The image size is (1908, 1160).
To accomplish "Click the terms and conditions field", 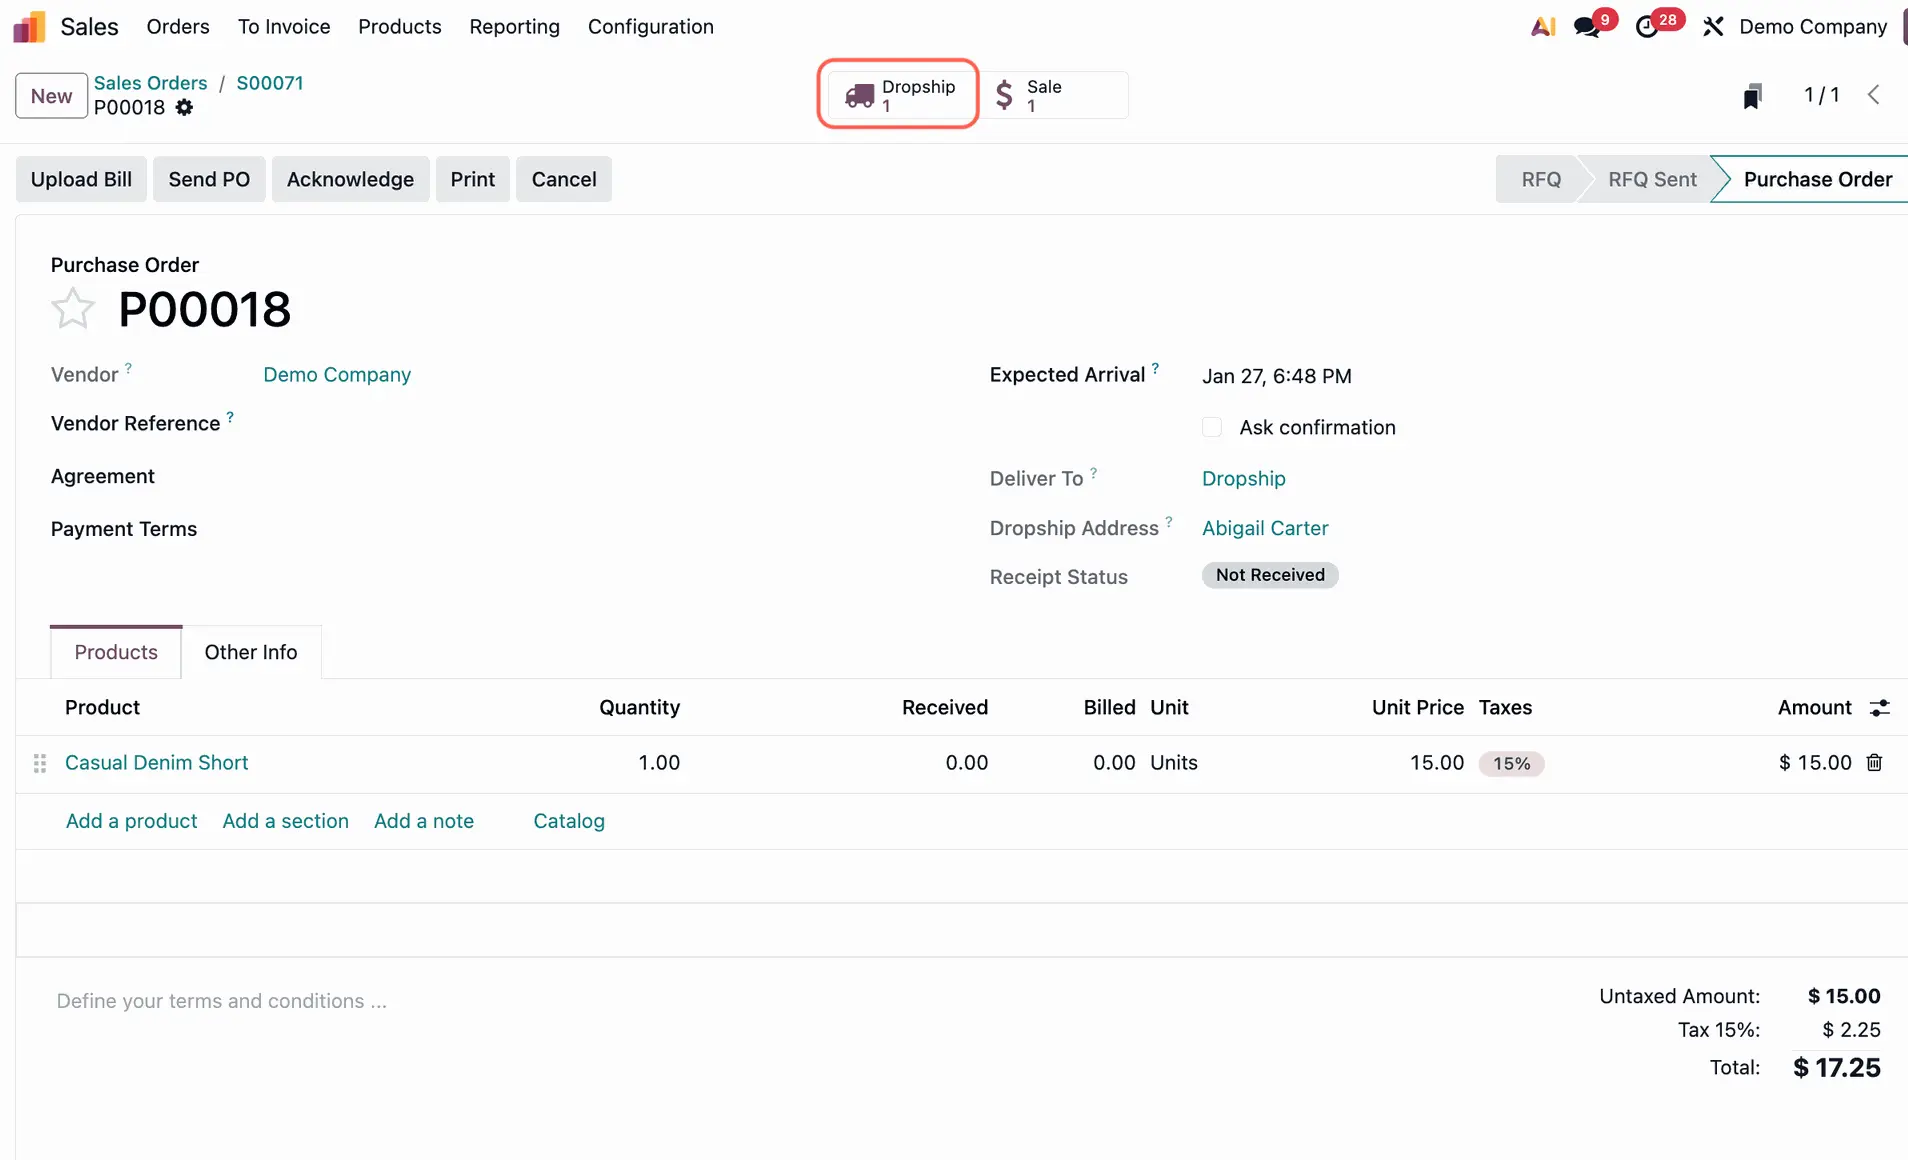I will tap(222, 1001).
